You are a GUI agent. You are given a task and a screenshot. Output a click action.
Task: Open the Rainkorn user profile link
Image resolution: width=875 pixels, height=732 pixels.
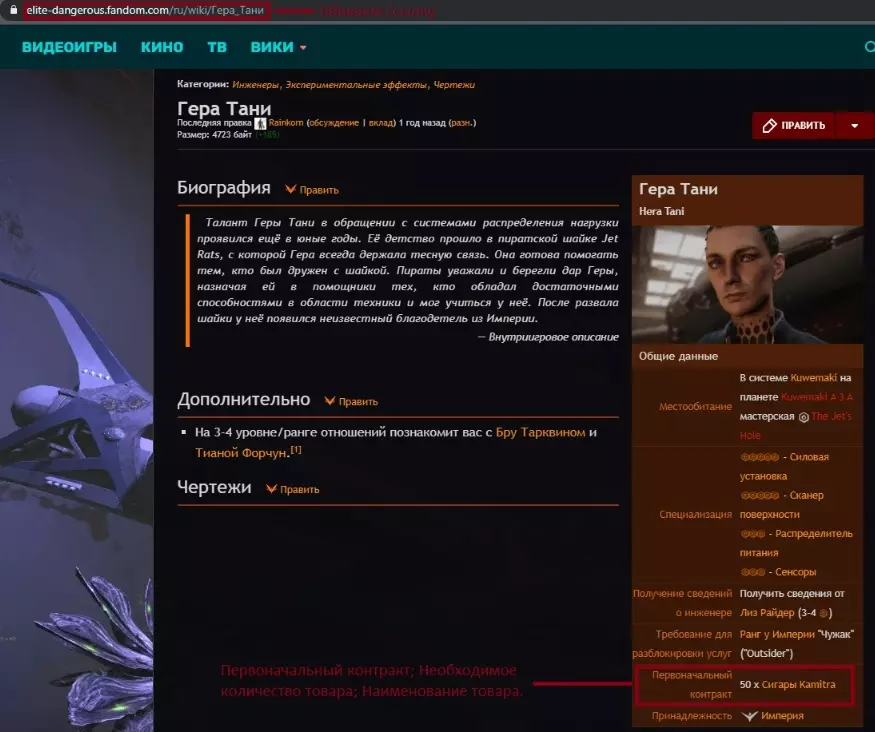coord(286,123)
